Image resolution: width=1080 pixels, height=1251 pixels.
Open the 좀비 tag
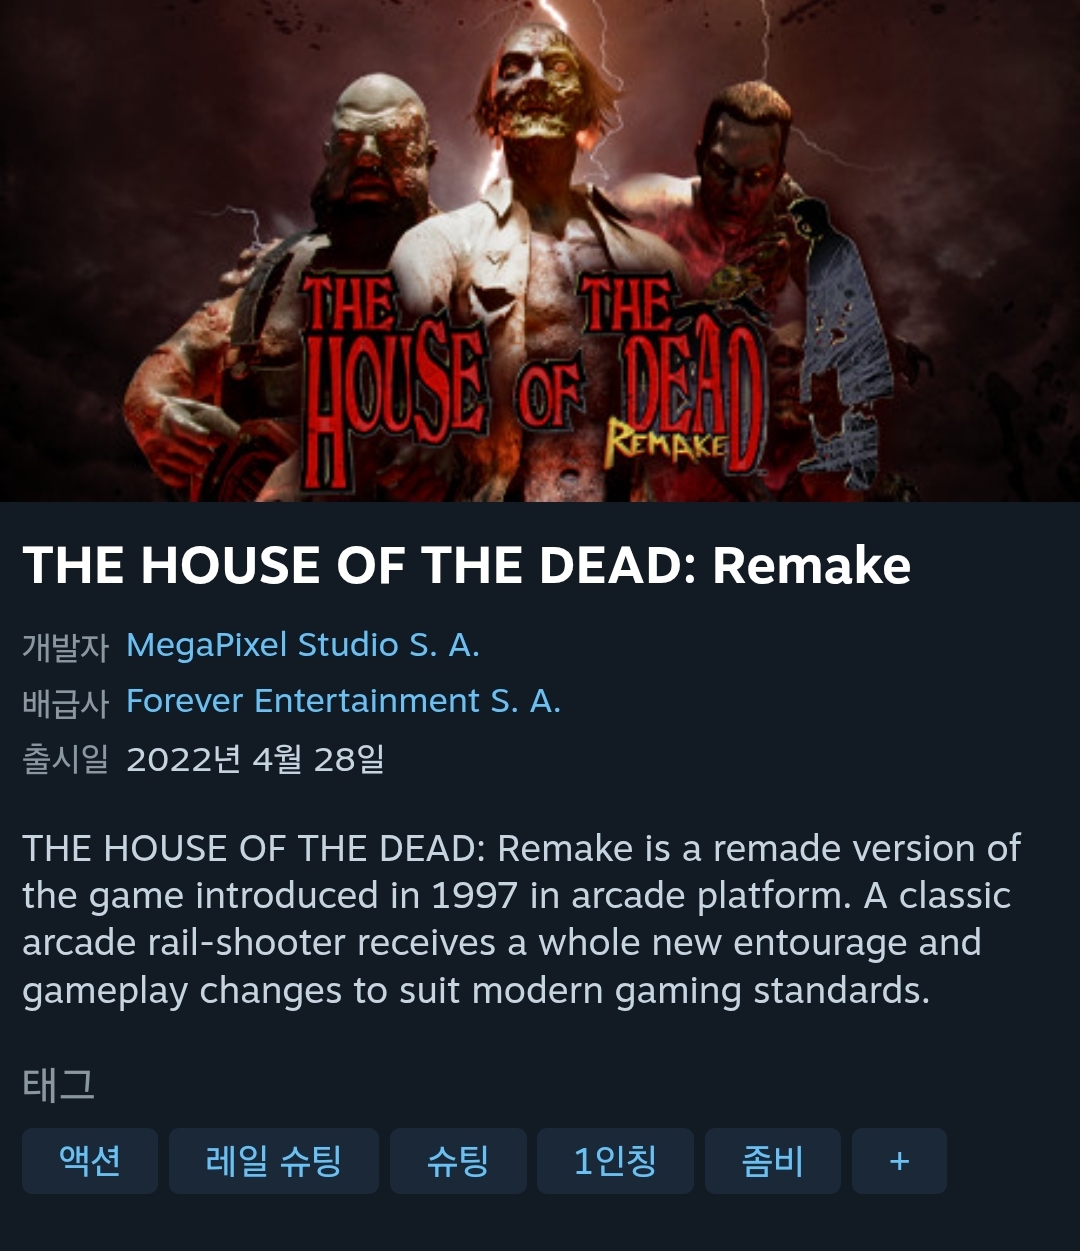pos(773,1161)
